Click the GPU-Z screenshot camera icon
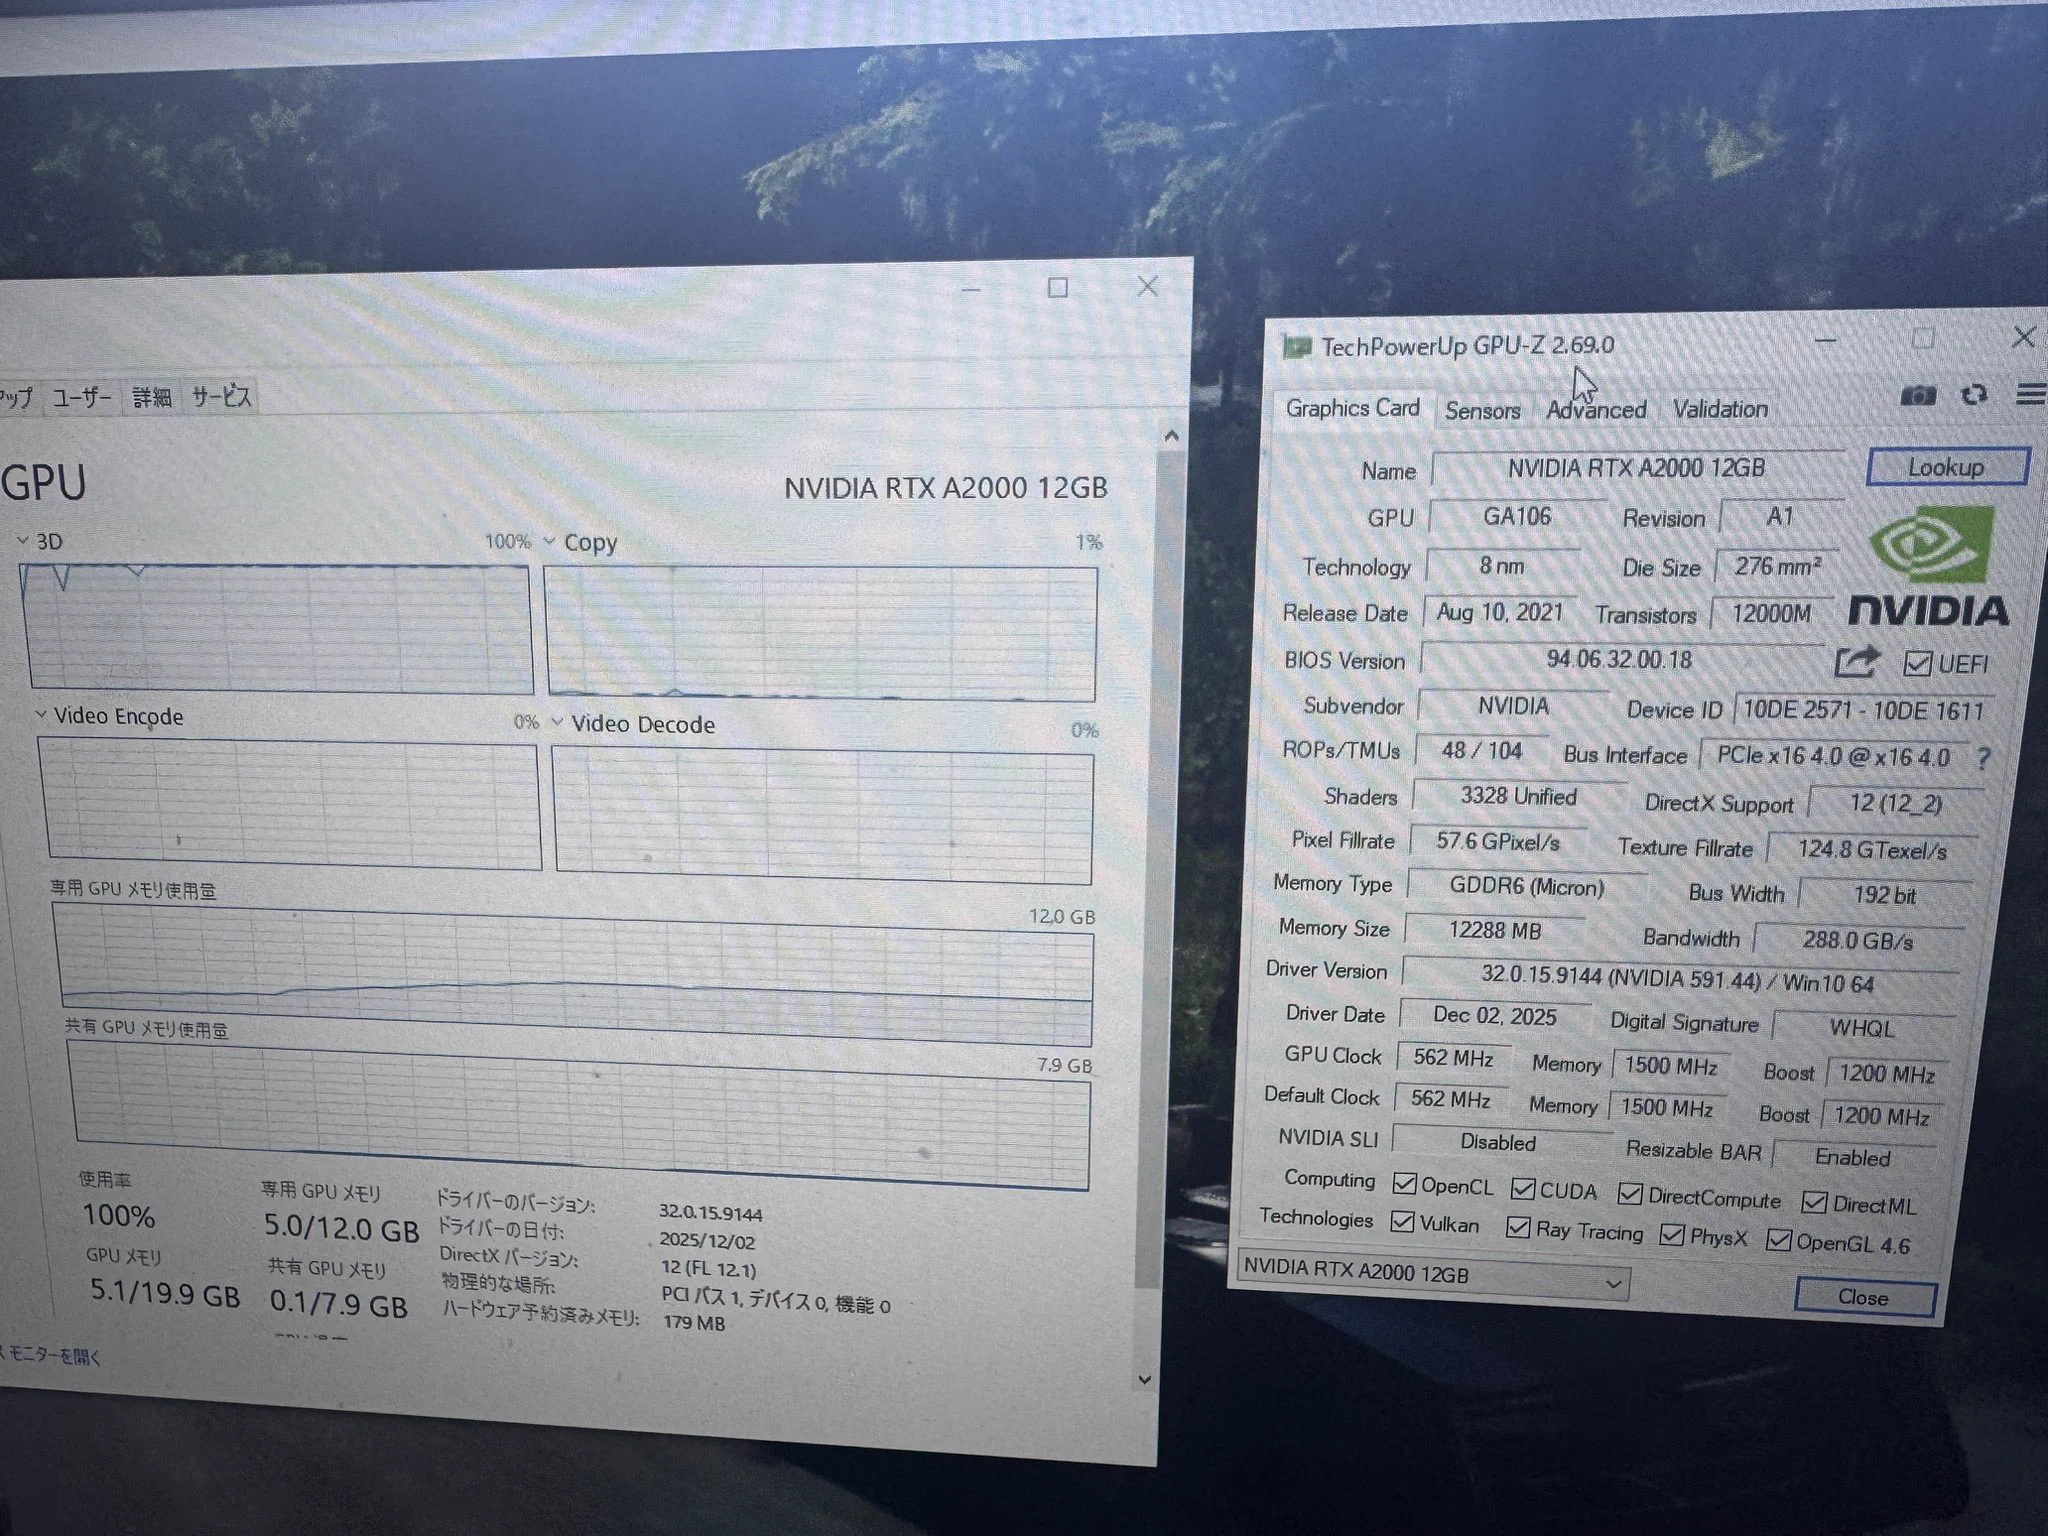The width and height of the screenshot is (2048, 1536). click(x=1917, y=396)
